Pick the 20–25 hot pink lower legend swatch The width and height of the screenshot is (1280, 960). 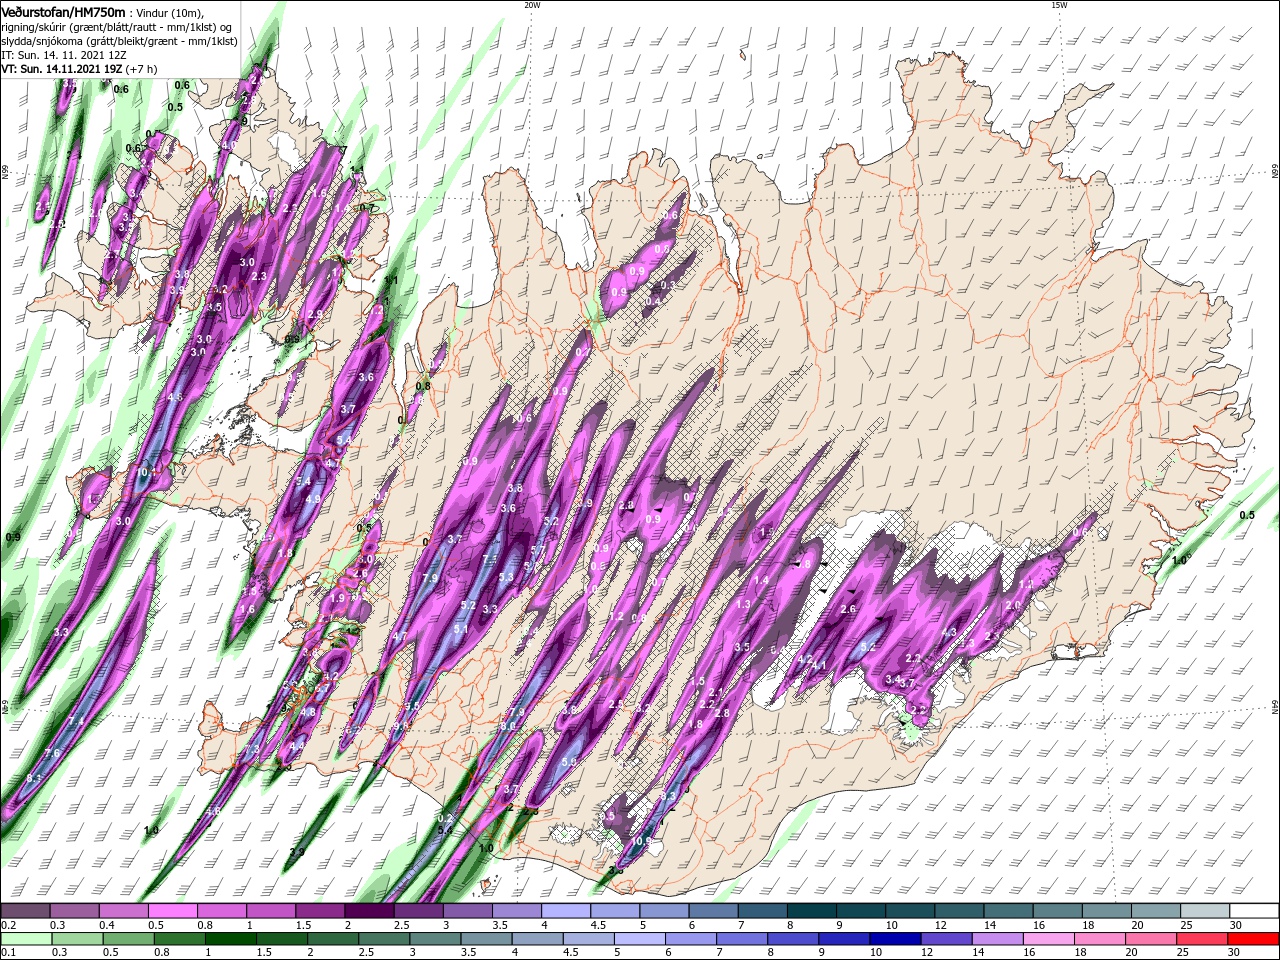click(x=1153, y=938)
